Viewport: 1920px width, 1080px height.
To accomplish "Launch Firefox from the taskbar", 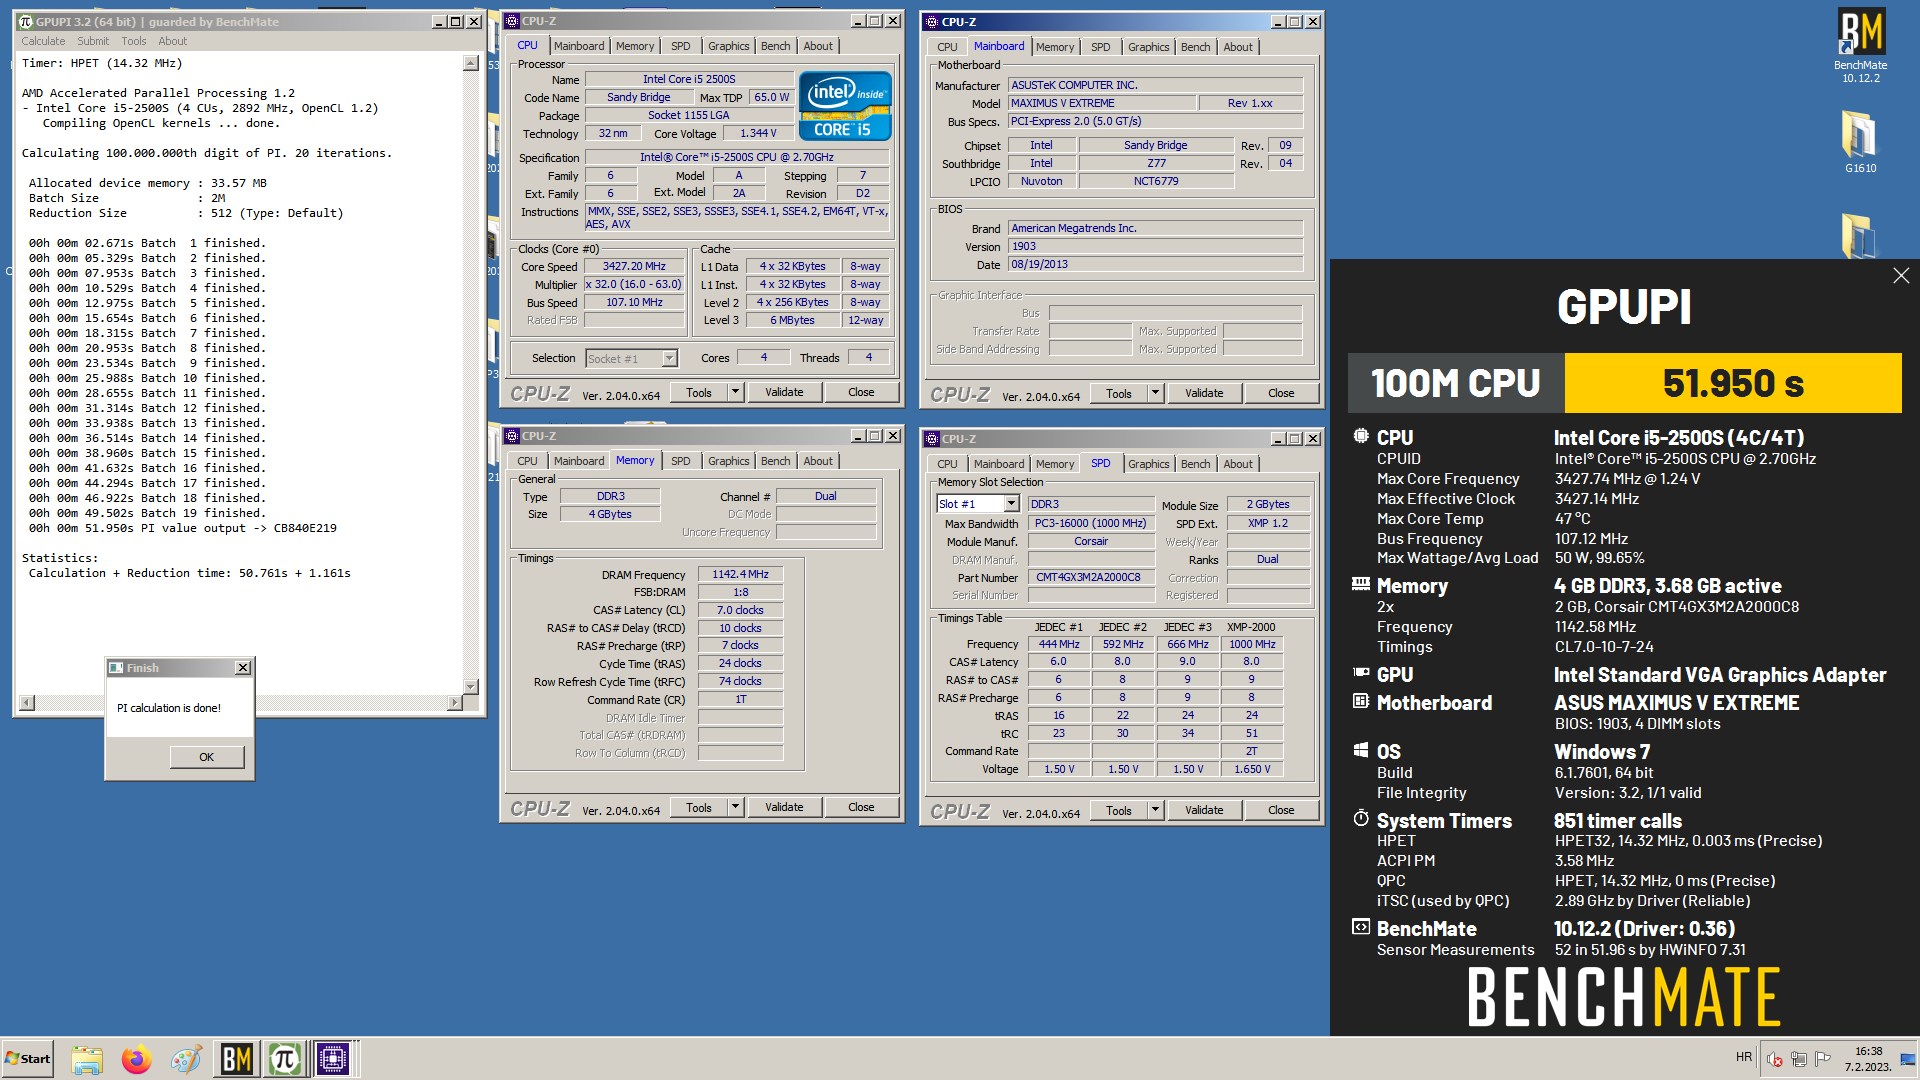I will [137, 1059].
